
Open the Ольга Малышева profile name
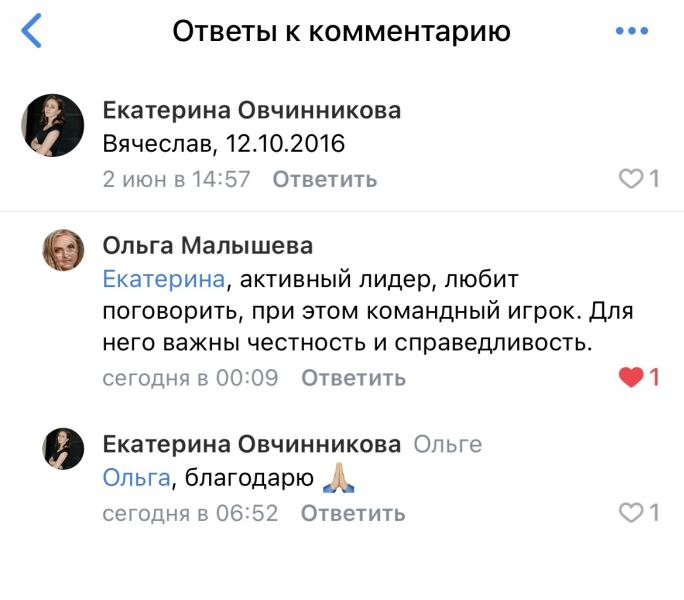(x=208, y=246)
